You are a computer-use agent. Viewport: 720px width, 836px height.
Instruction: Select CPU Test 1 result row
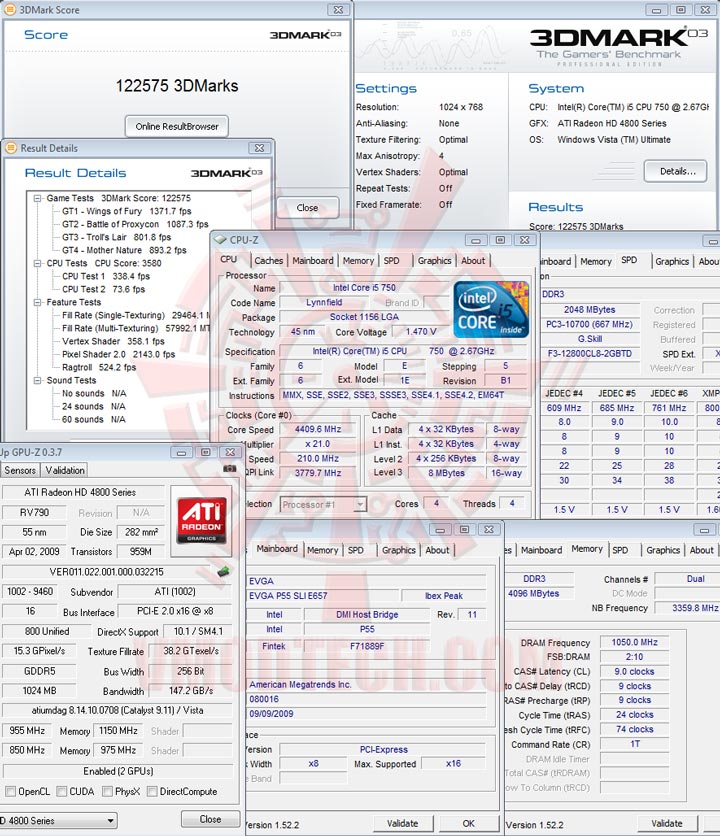click(x=106, y=276)
